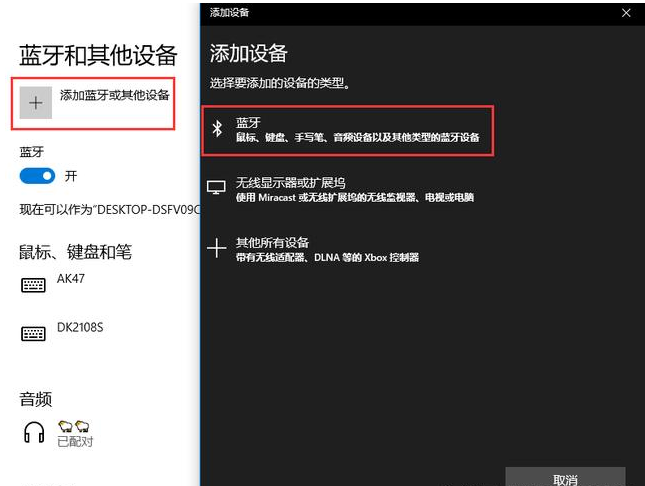Viewport: 645px width, 486px height.
Task: Click the plus icon to add a device
Action: (x=36, y=102)
